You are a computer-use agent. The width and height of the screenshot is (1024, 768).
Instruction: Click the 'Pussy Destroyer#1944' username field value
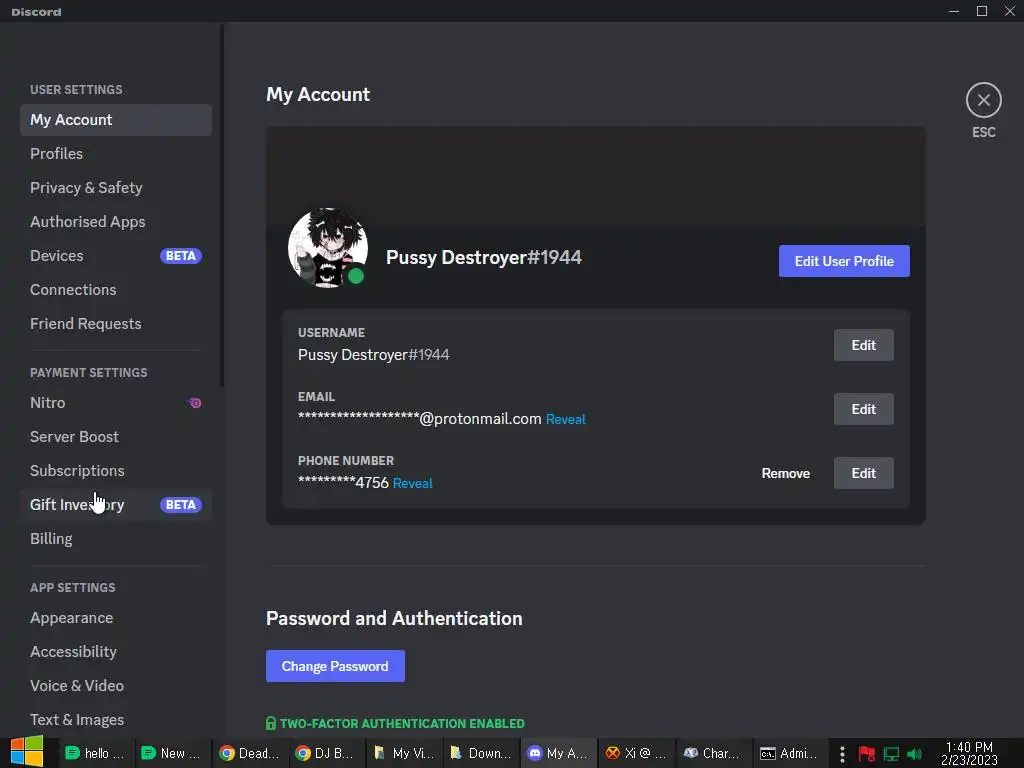(374, 355)
